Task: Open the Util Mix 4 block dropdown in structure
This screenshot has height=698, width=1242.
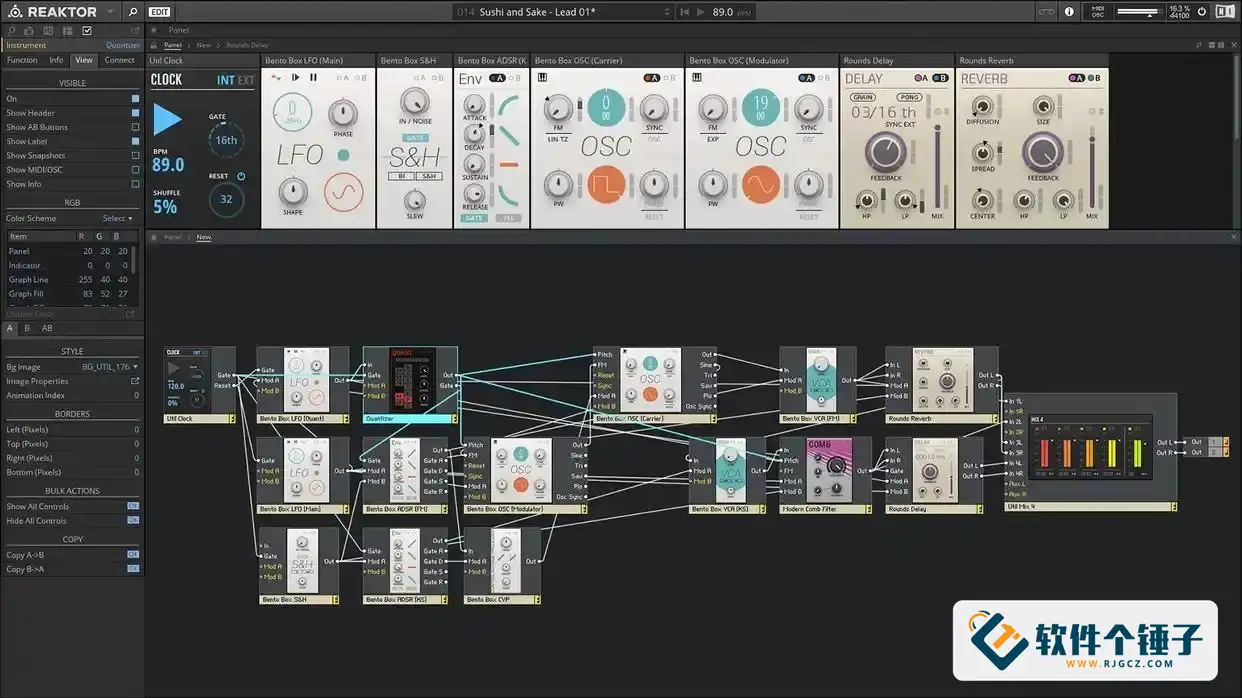Action: (x=1173, y=507)
